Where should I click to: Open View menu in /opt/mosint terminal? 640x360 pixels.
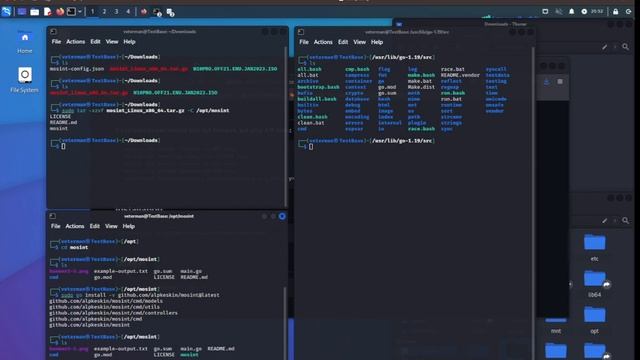pos(111,226)
